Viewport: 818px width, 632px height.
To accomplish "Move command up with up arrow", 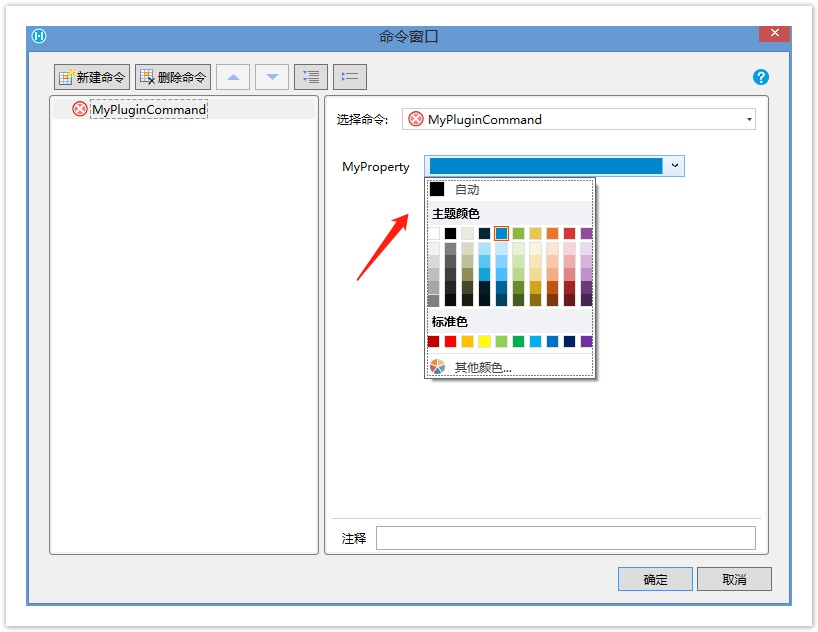I will [x=233, y=77].
